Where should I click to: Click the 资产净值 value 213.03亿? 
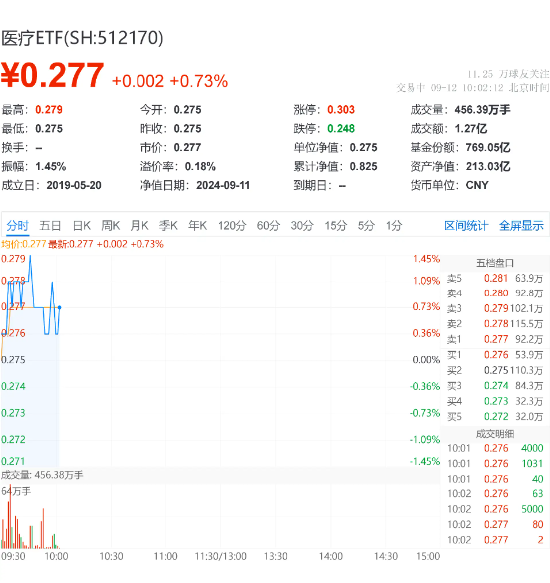[x=488, y=166]
